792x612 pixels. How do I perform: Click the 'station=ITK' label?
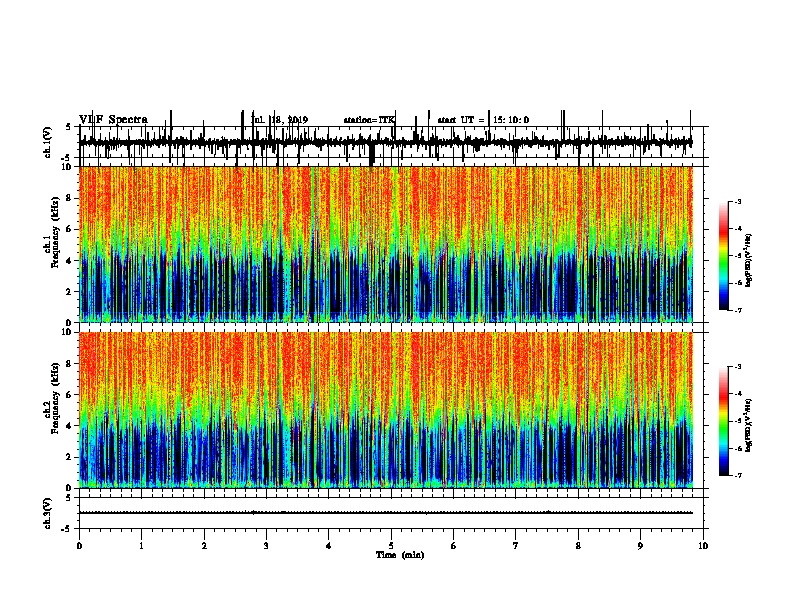[369, 120]
